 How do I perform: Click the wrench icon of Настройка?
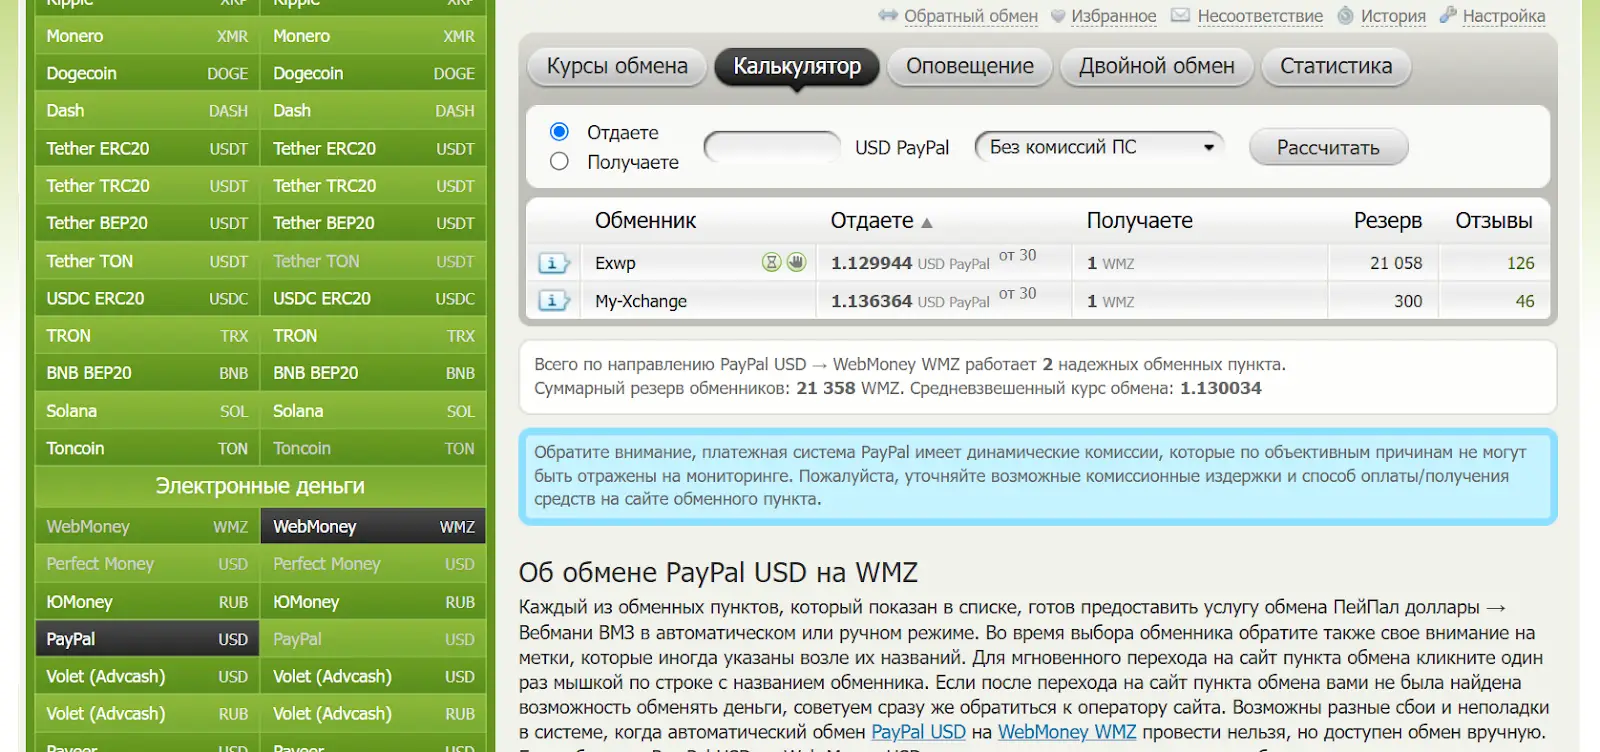click(1448, 15)
